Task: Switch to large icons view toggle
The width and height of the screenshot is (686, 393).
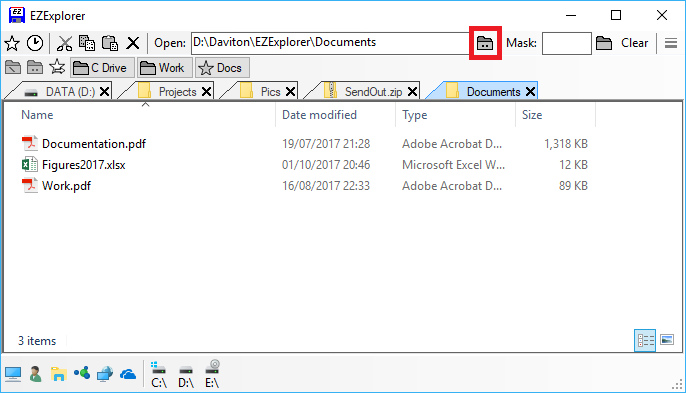Action: [667, 340]
